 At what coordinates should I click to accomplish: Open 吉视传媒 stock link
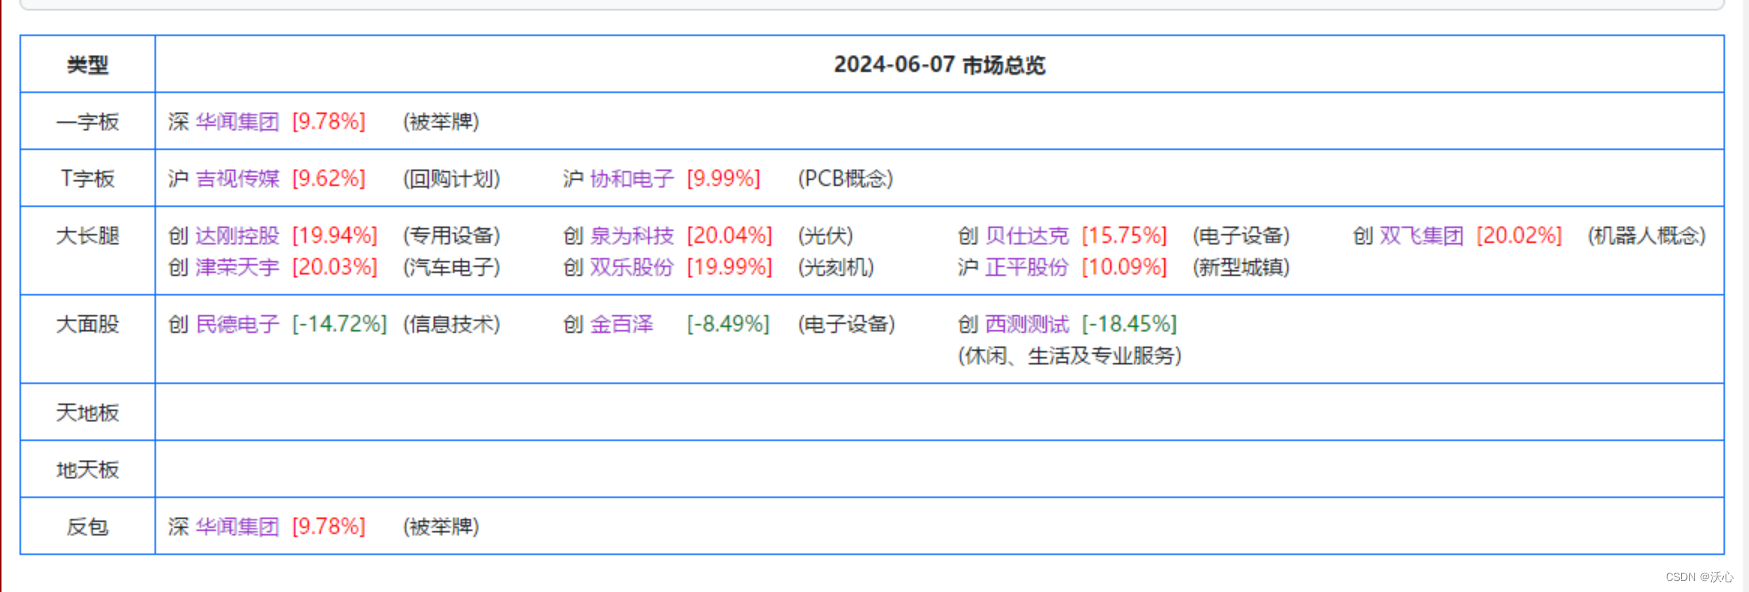tap(237, 179)
